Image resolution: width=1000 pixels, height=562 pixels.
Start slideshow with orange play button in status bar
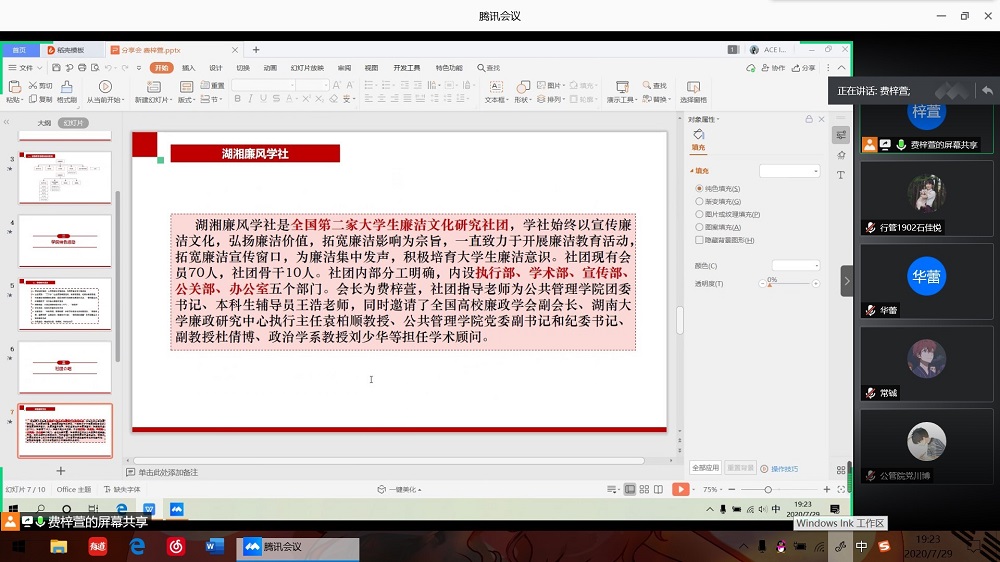pos(680,489)
